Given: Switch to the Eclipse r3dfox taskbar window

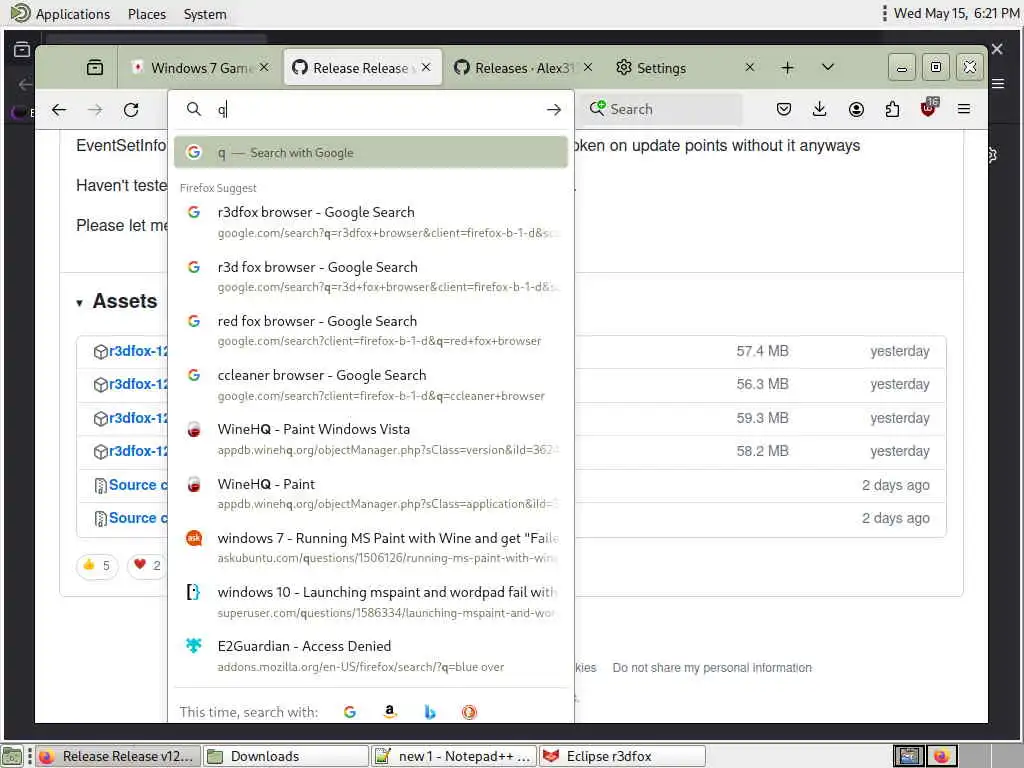Looking at the screenshot, I should click(622, 756).
